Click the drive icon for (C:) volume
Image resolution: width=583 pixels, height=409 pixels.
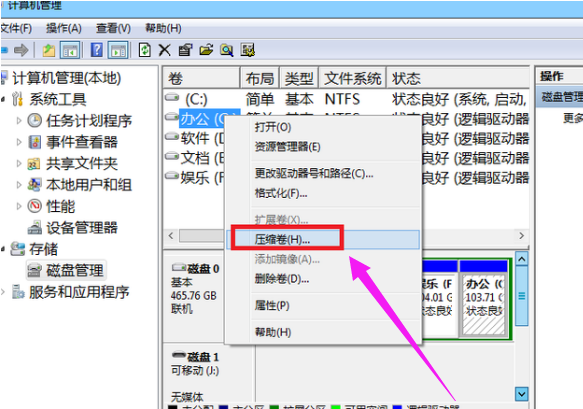(172, 97)
